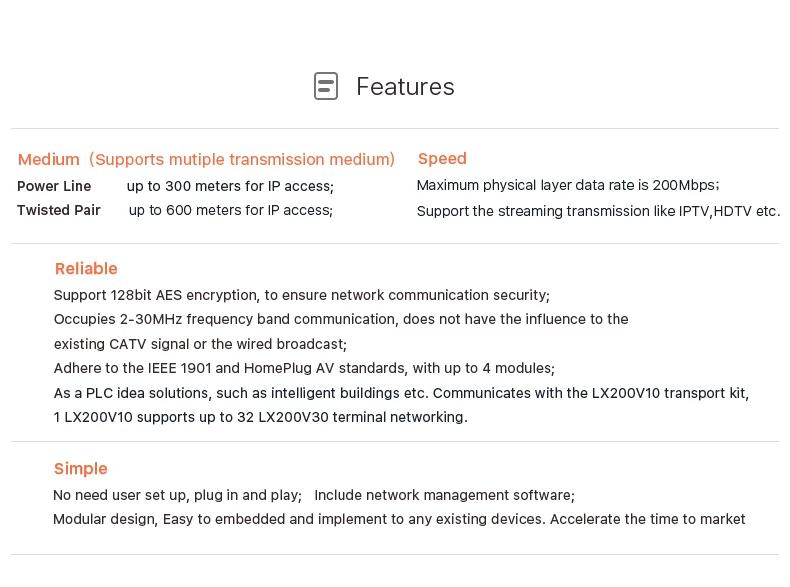Click 'up to 600 meters for IP access' text

click(231, 210)
